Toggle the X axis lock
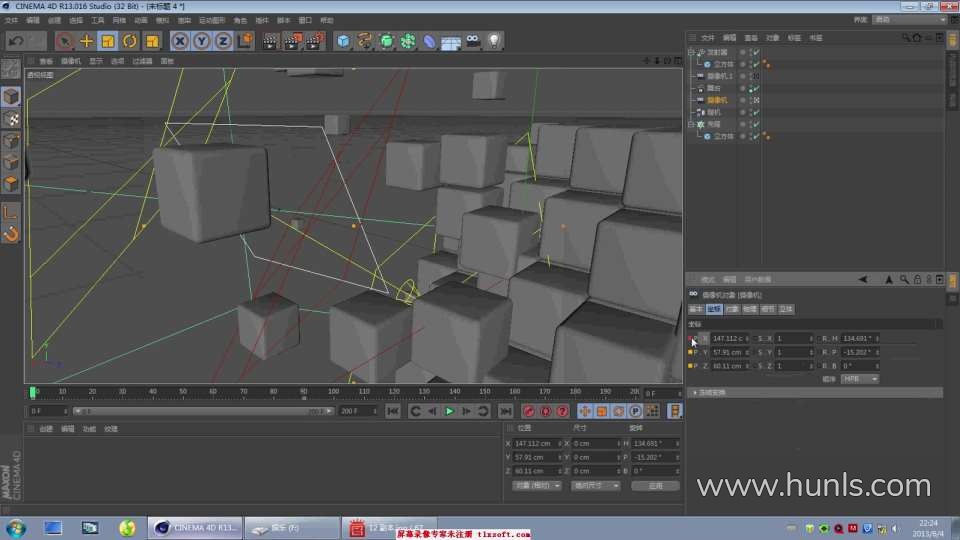 (180, 41)
